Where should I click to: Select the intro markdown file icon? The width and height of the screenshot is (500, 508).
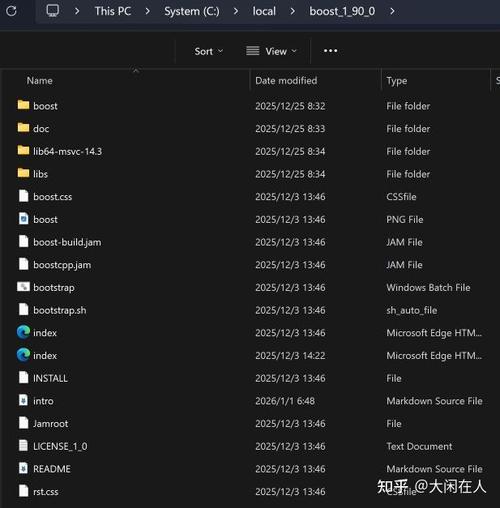[23, 400]
